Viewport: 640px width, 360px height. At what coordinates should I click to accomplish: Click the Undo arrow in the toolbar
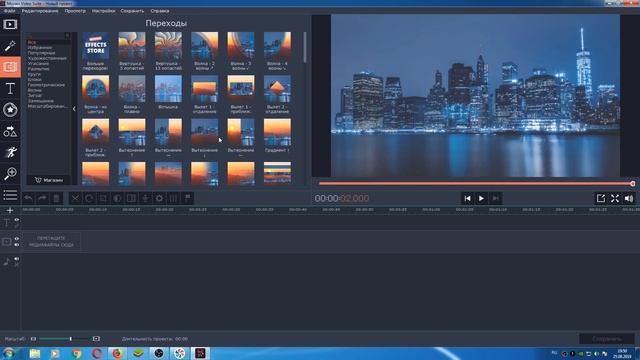pyautogui.click(x=28, y=198)
